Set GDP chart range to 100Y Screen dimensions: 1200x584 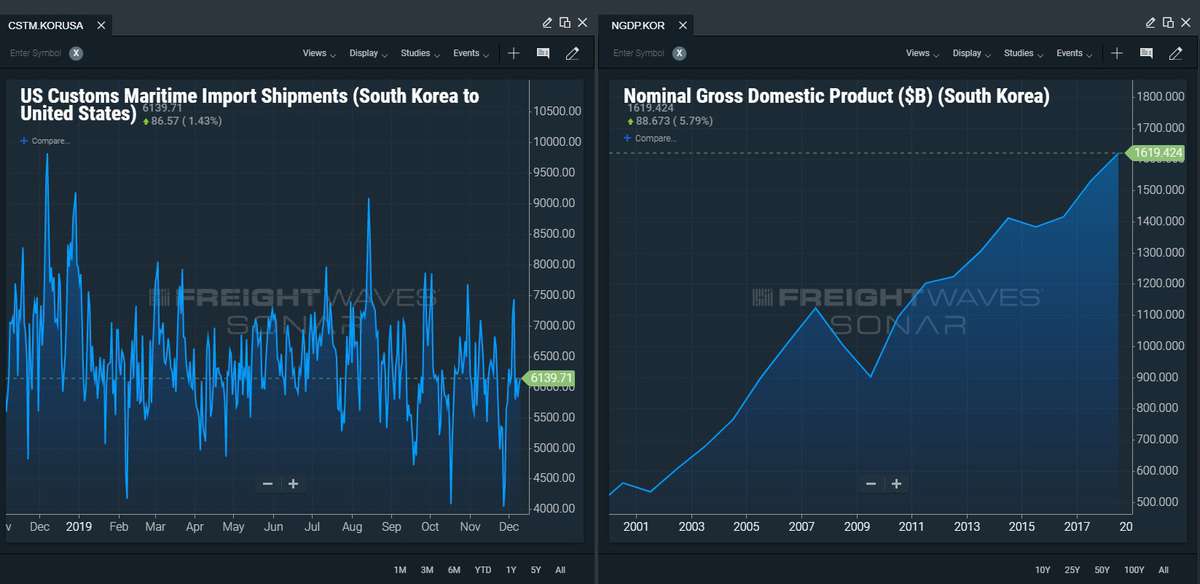tap(1136, 570)
